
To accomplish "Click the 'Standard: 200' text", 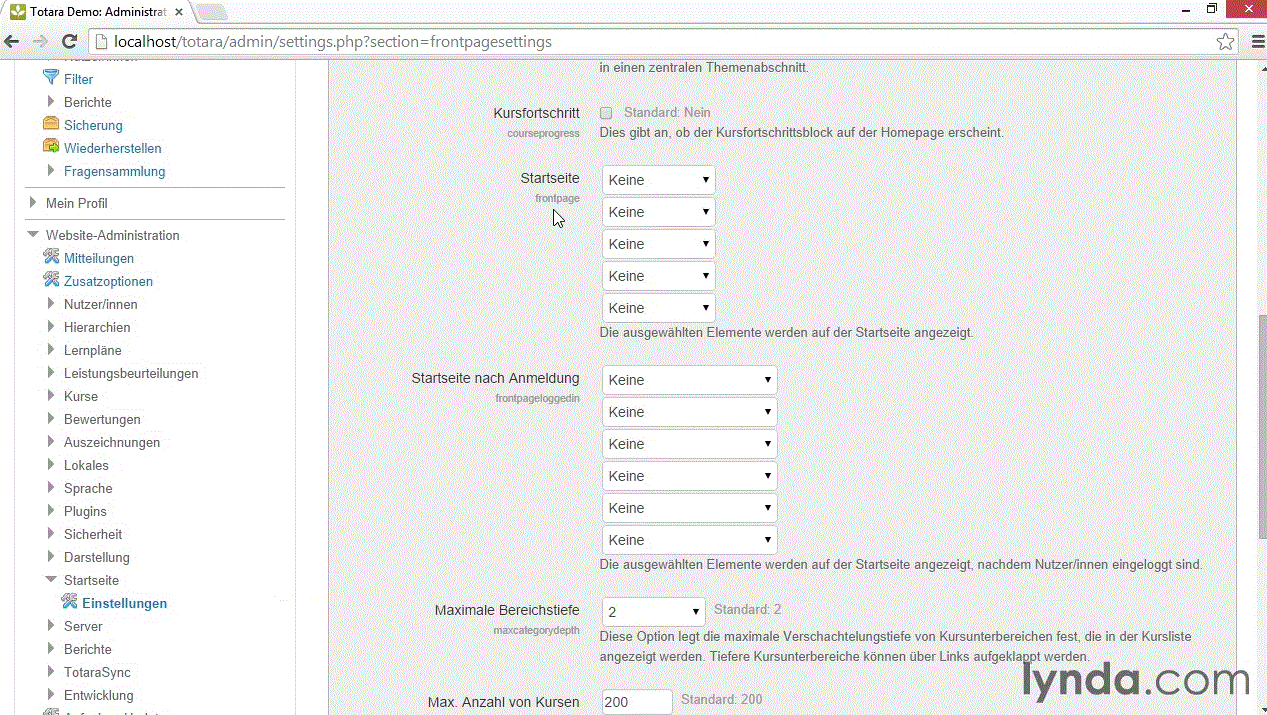I will 721,700.
